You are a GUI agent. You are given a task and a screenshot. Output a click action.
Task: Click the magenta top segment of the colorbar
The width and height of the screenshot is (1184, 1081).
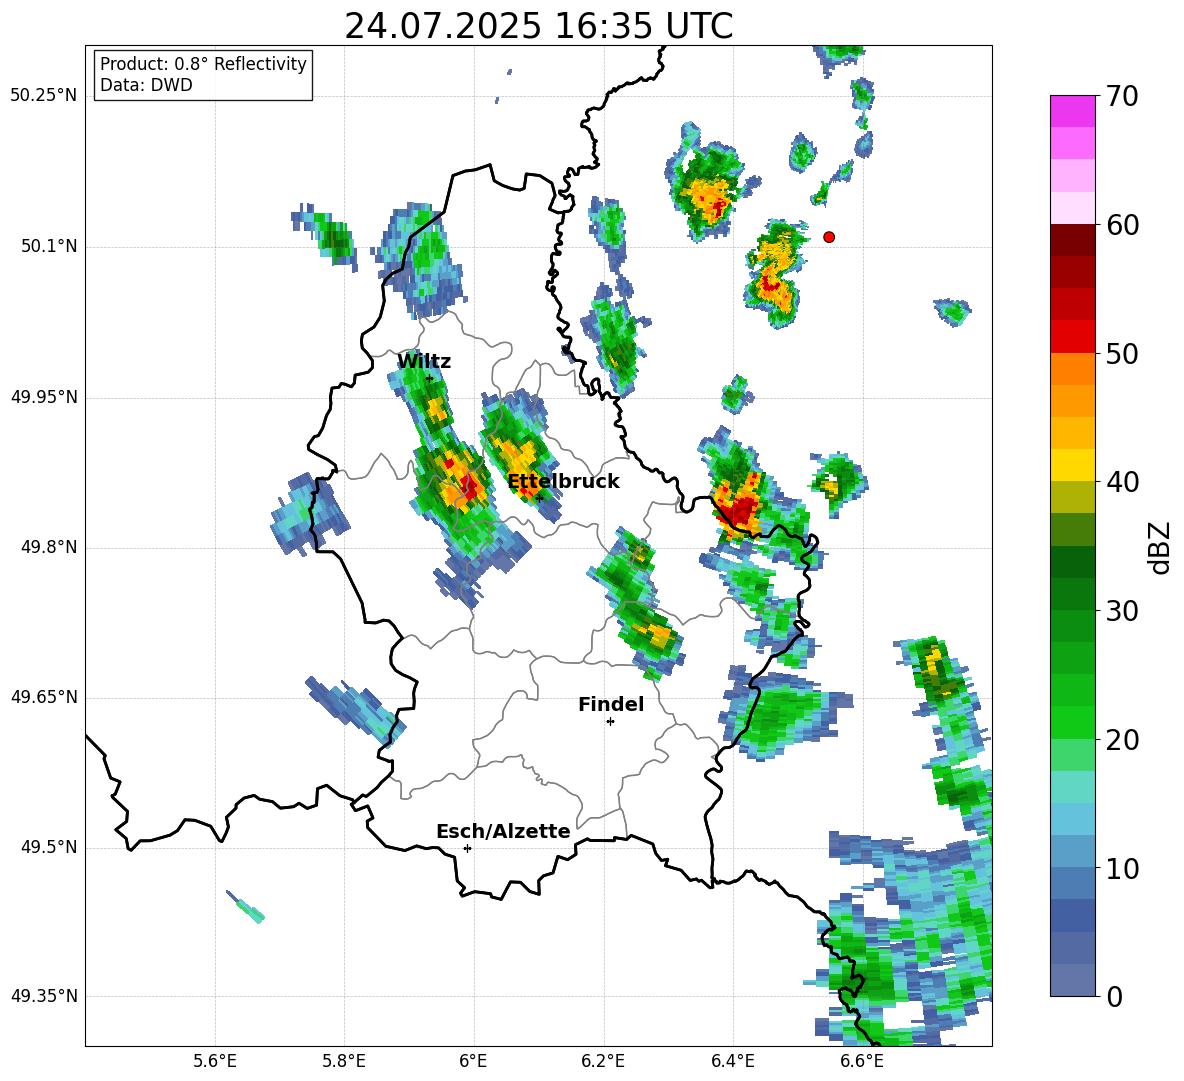pos(1072,111)
